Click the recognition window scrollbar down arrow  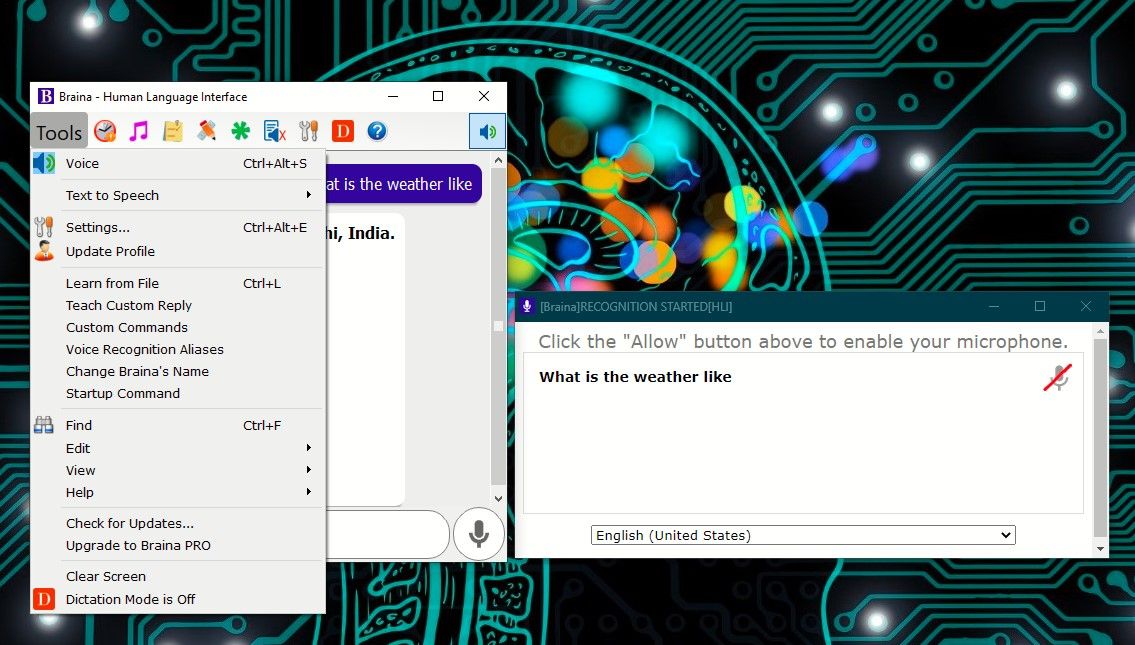coord(1100,549)
